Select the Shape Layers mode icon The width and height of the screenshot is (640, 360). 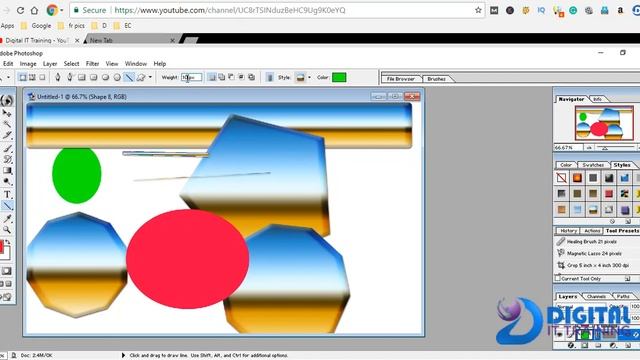click(x=23, y=77)
